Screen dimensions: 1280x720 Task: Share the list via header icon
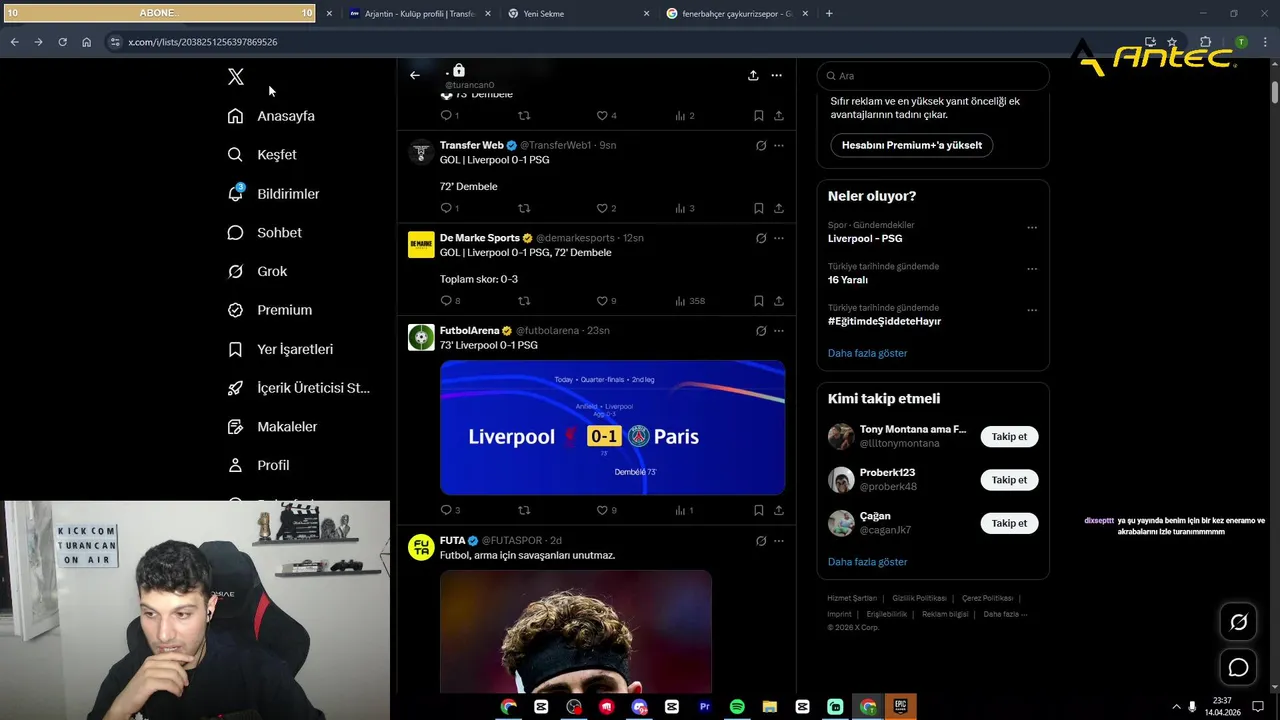pos(753,75)
